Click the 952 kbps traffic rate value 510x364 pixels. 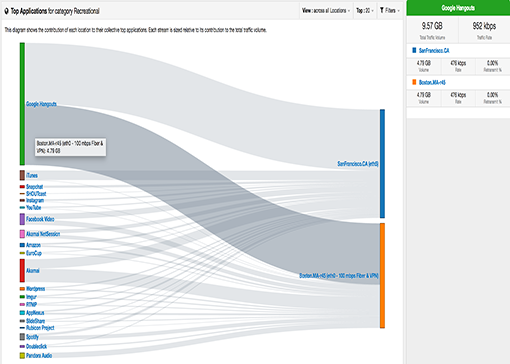click(484, 26)
